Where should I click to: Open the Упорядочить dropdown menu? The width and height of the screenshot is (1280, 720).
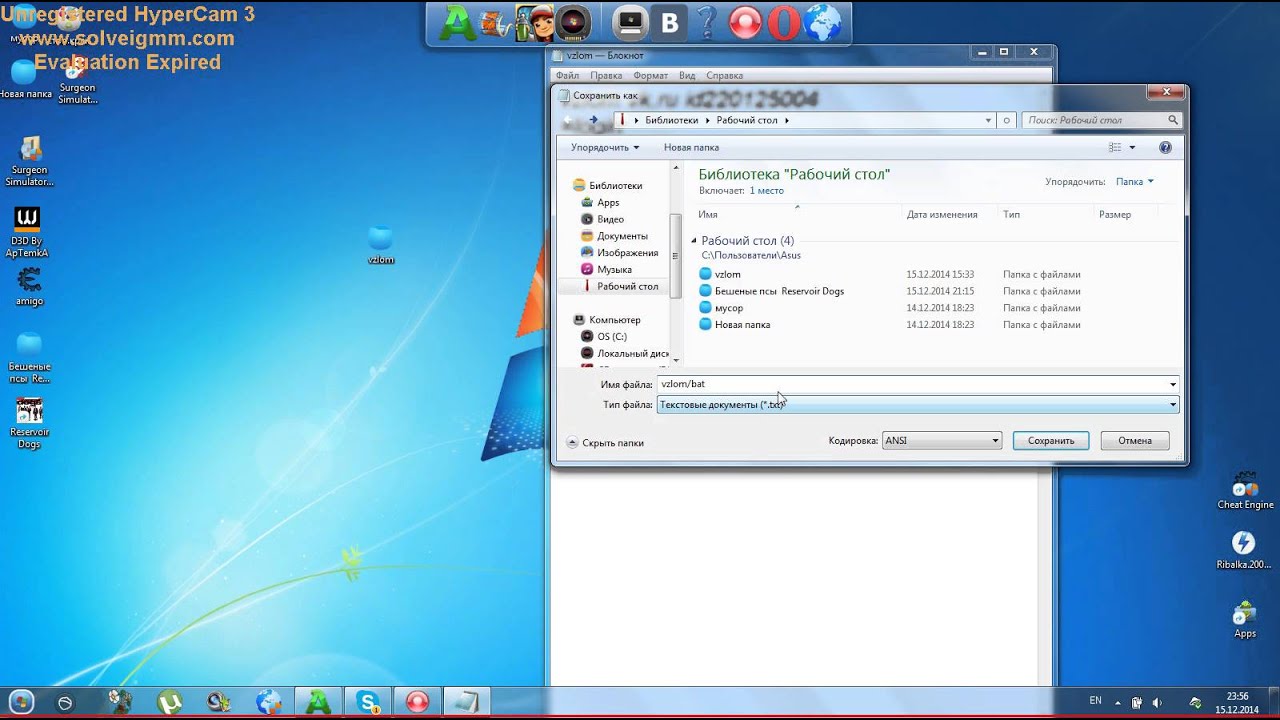coord(605,147)
